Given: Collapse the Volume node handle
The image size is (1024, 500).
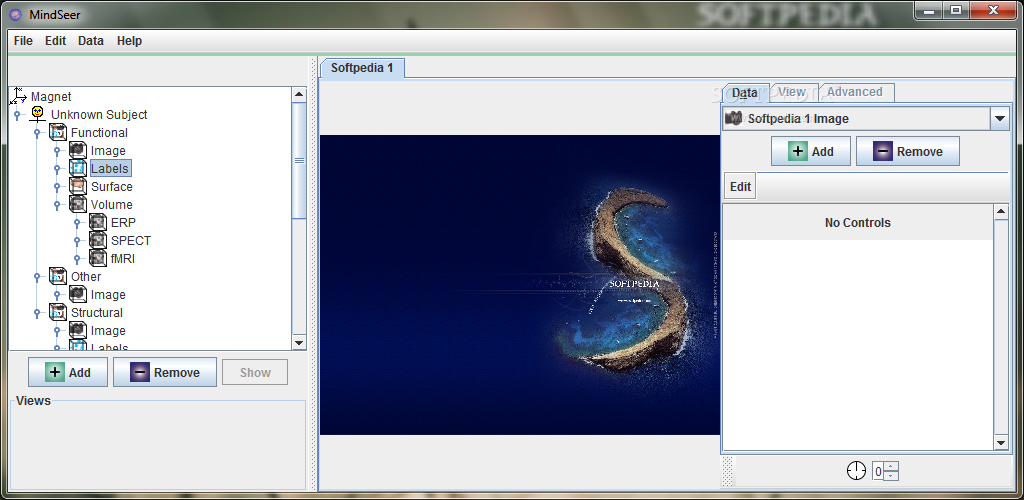Looking at the screenshot, I should [57, 205].
